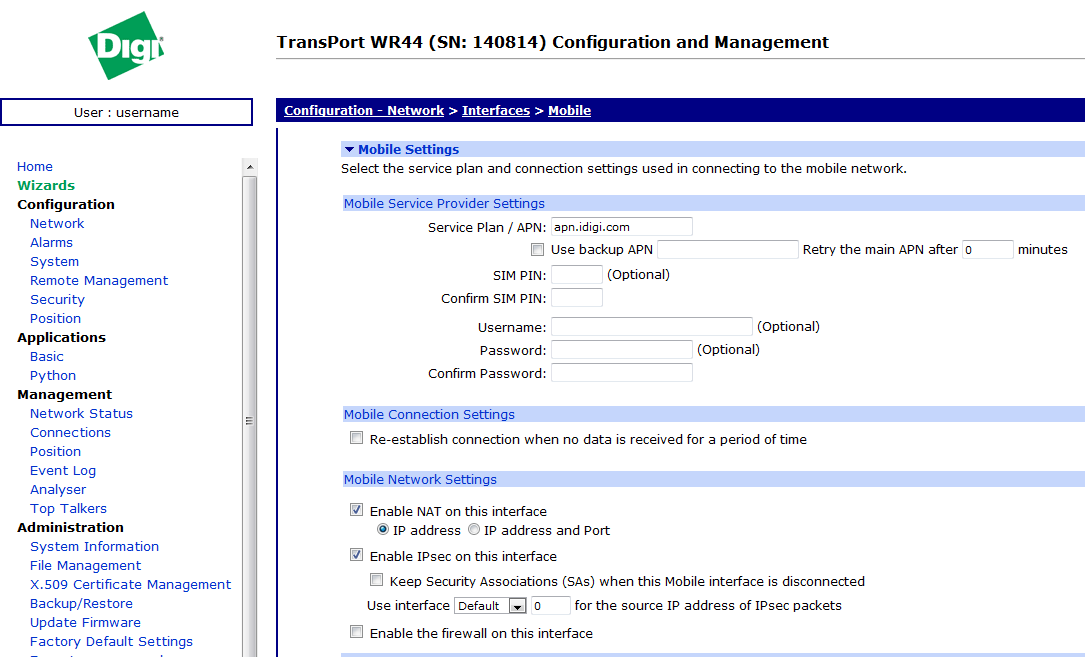
Task: Collapse the Mobile Settings section
Action: 350,150
